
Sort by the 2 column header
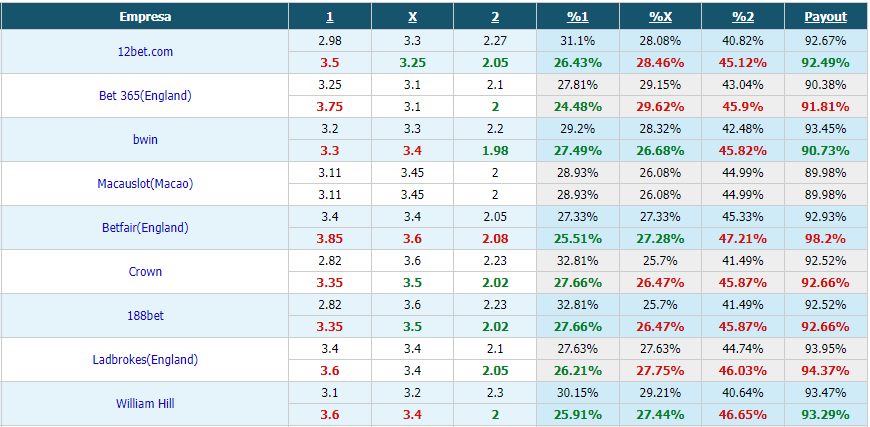495,17
